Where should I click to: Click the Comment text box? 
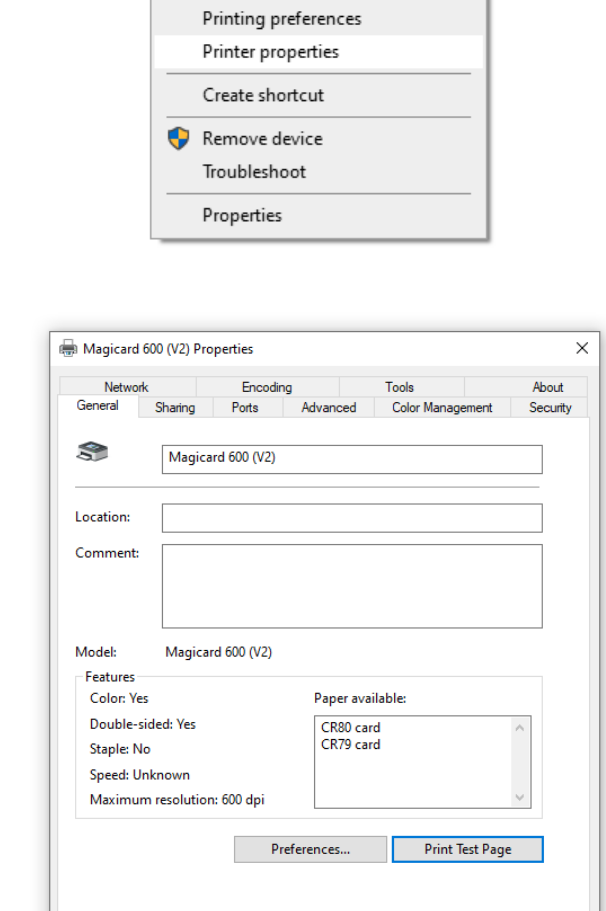coord(352,586)
